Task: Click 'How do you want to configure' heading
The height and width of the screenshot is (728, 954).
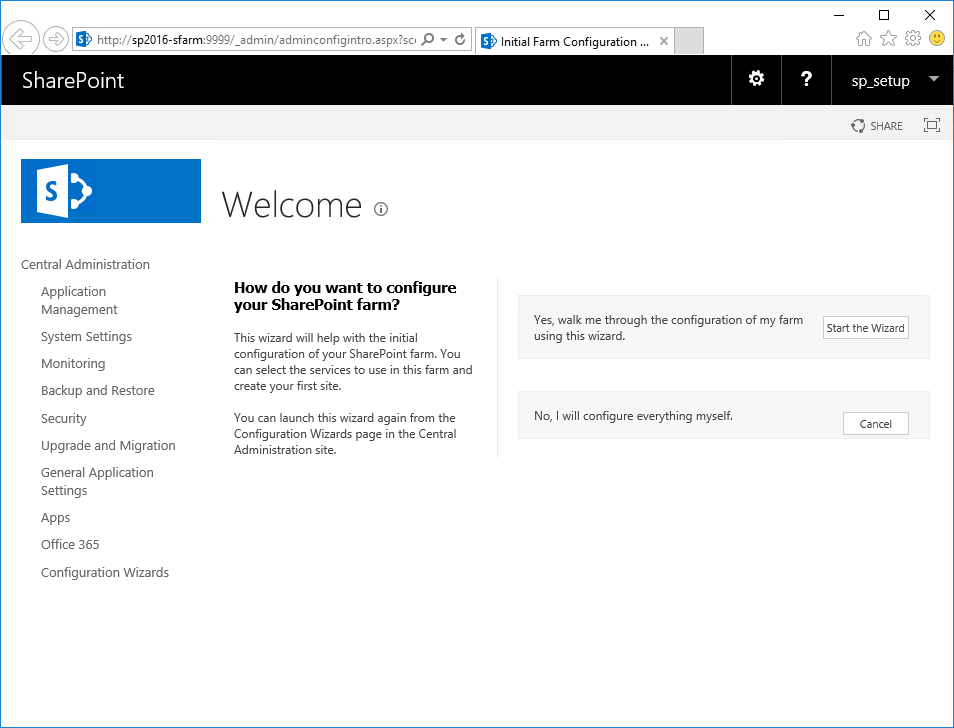Action: (x=345, y=296)
